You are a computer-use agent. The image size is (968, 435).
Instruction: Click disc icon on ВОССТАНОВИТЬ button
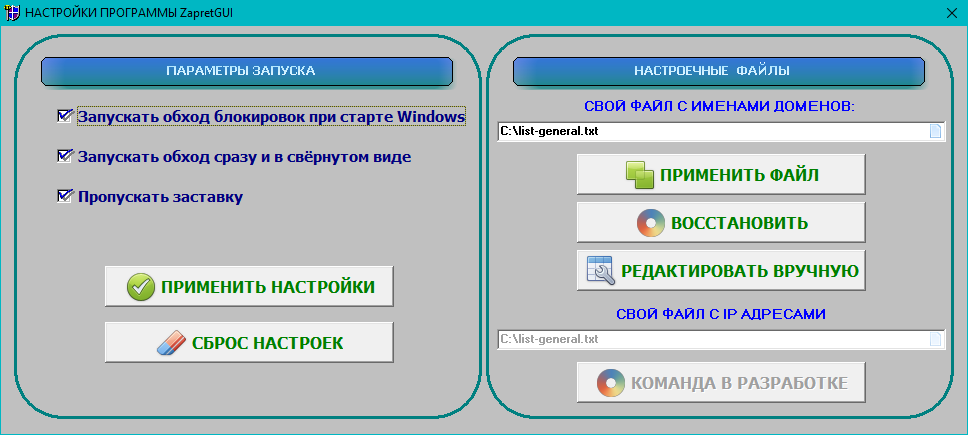[x=650, y=223]
